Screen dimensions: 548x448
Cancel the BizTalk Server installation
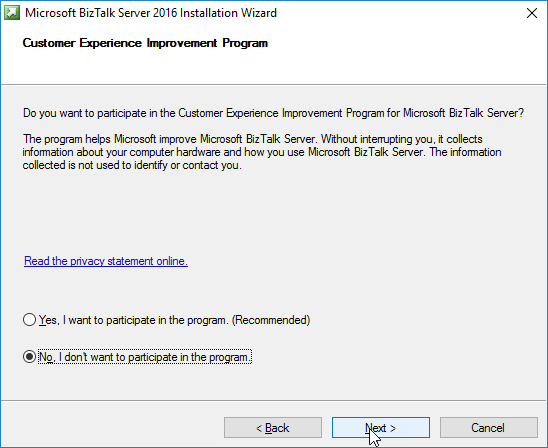click(489, 427)
